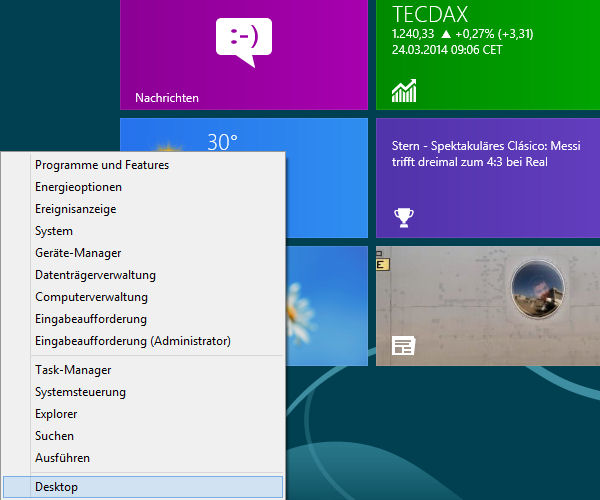Click the TECDAX finance chart icon

click(404, 92)
